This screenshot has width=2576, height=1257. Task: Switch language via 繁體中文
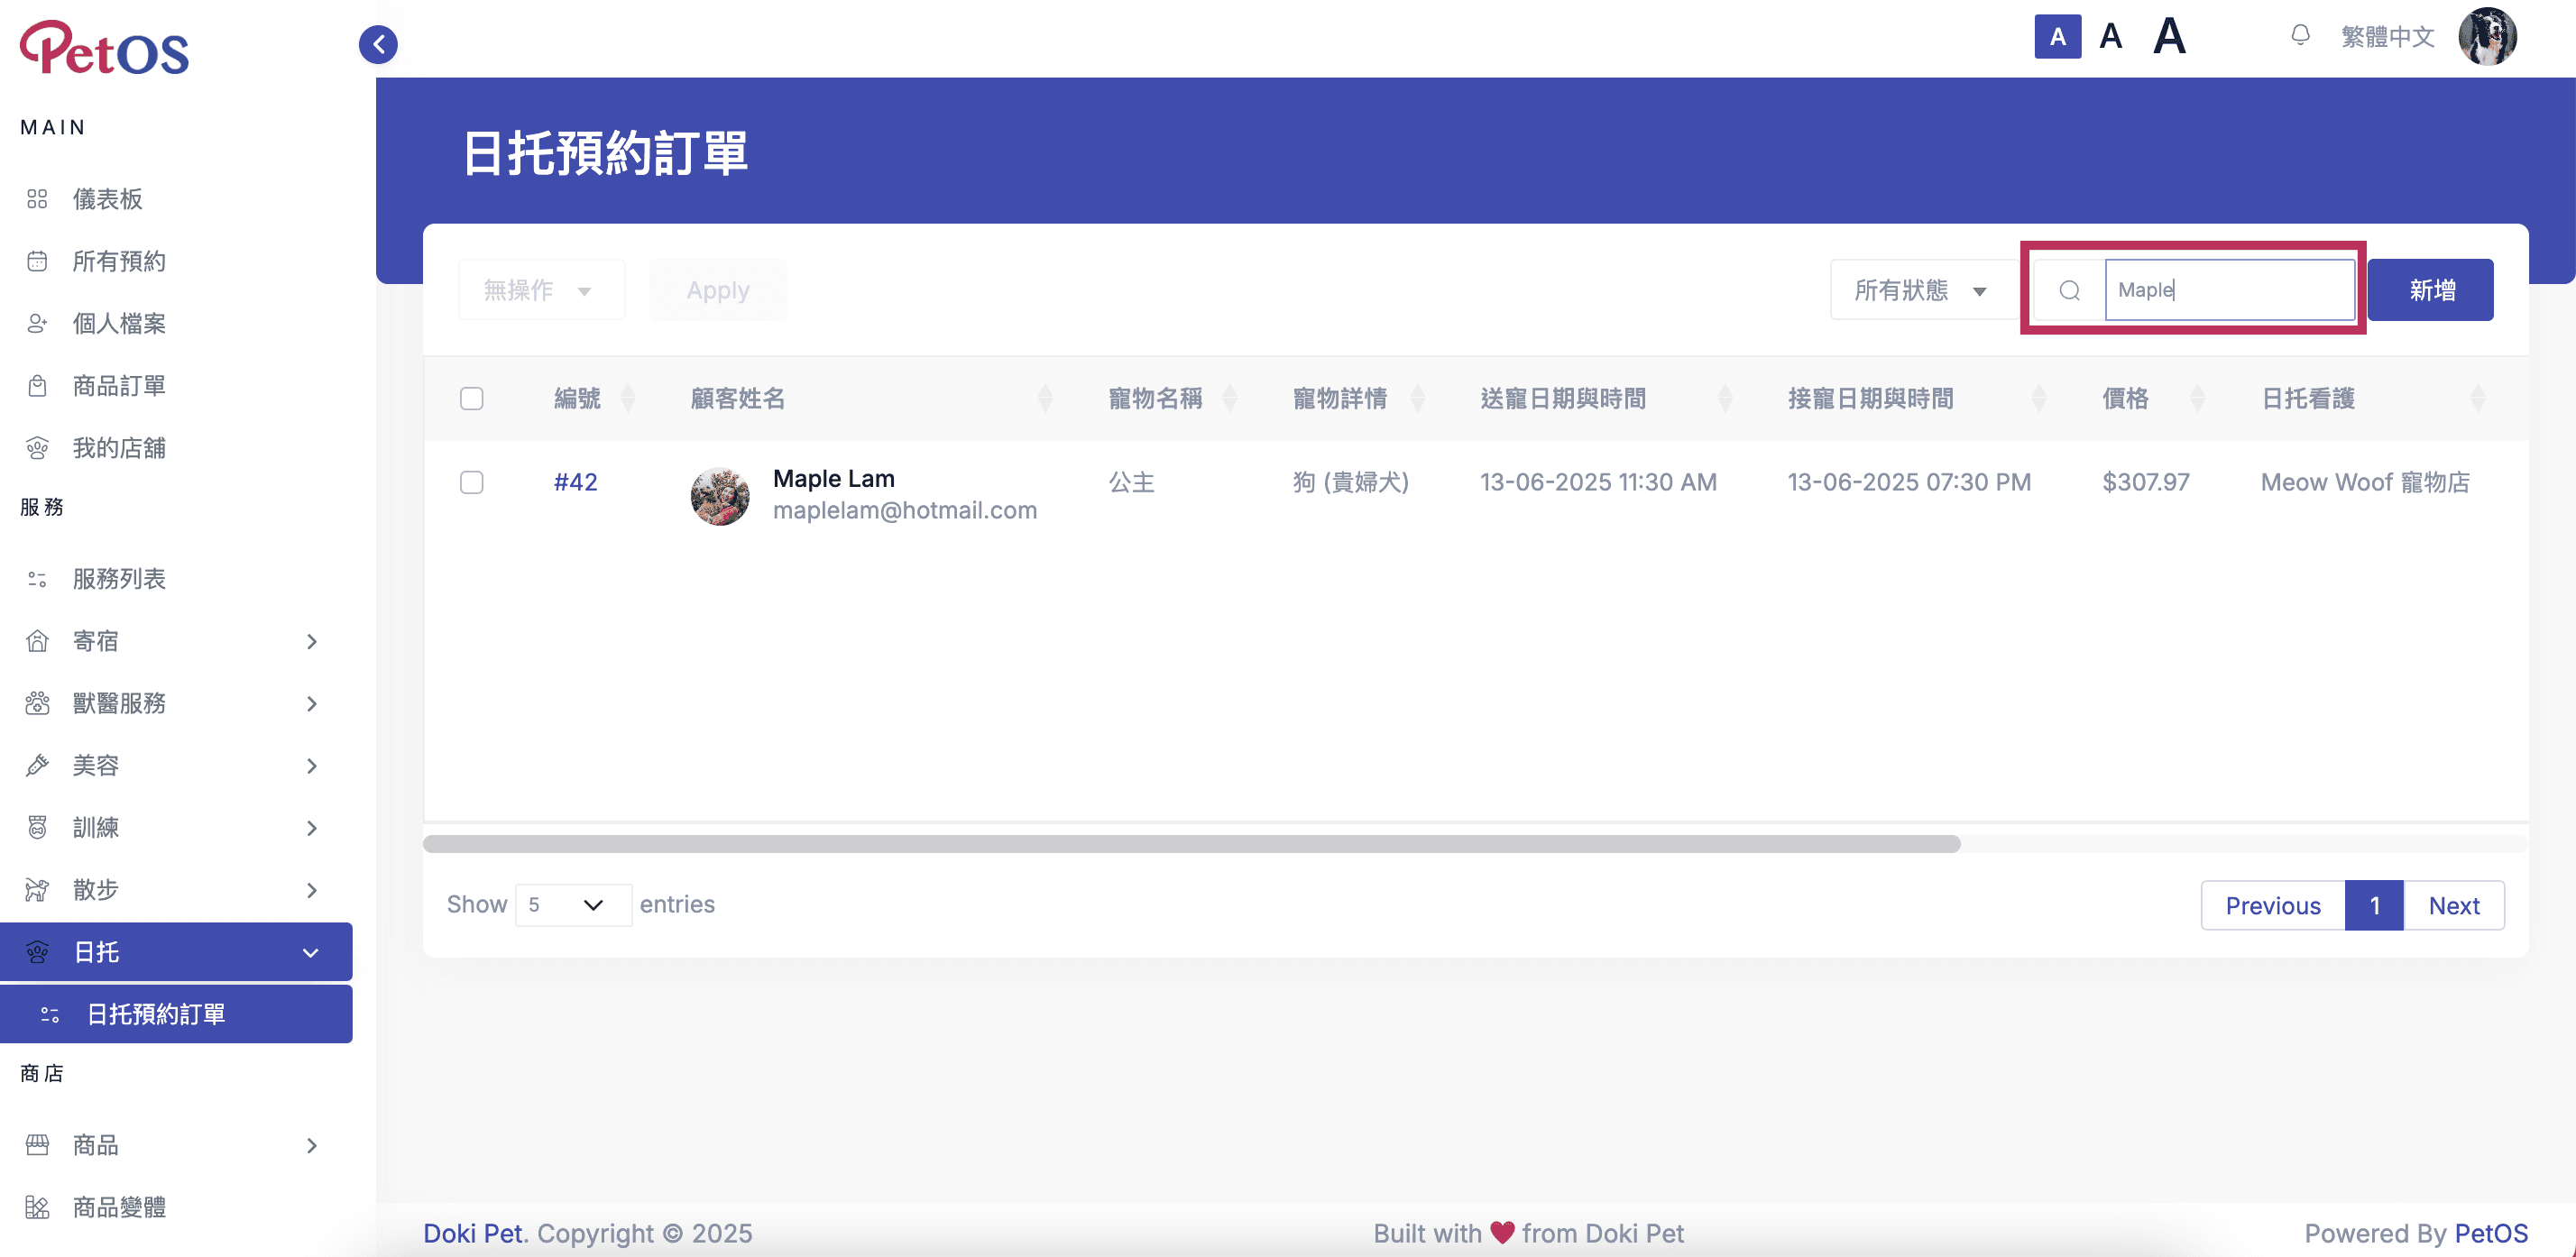pos(2387,37)
